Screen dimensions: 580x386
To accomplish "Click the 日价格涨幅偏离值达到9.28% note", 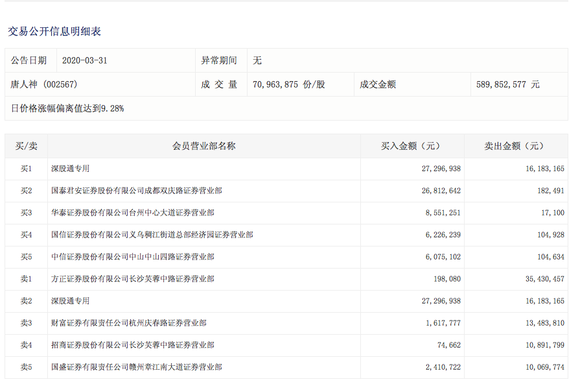I will point(67,108).
